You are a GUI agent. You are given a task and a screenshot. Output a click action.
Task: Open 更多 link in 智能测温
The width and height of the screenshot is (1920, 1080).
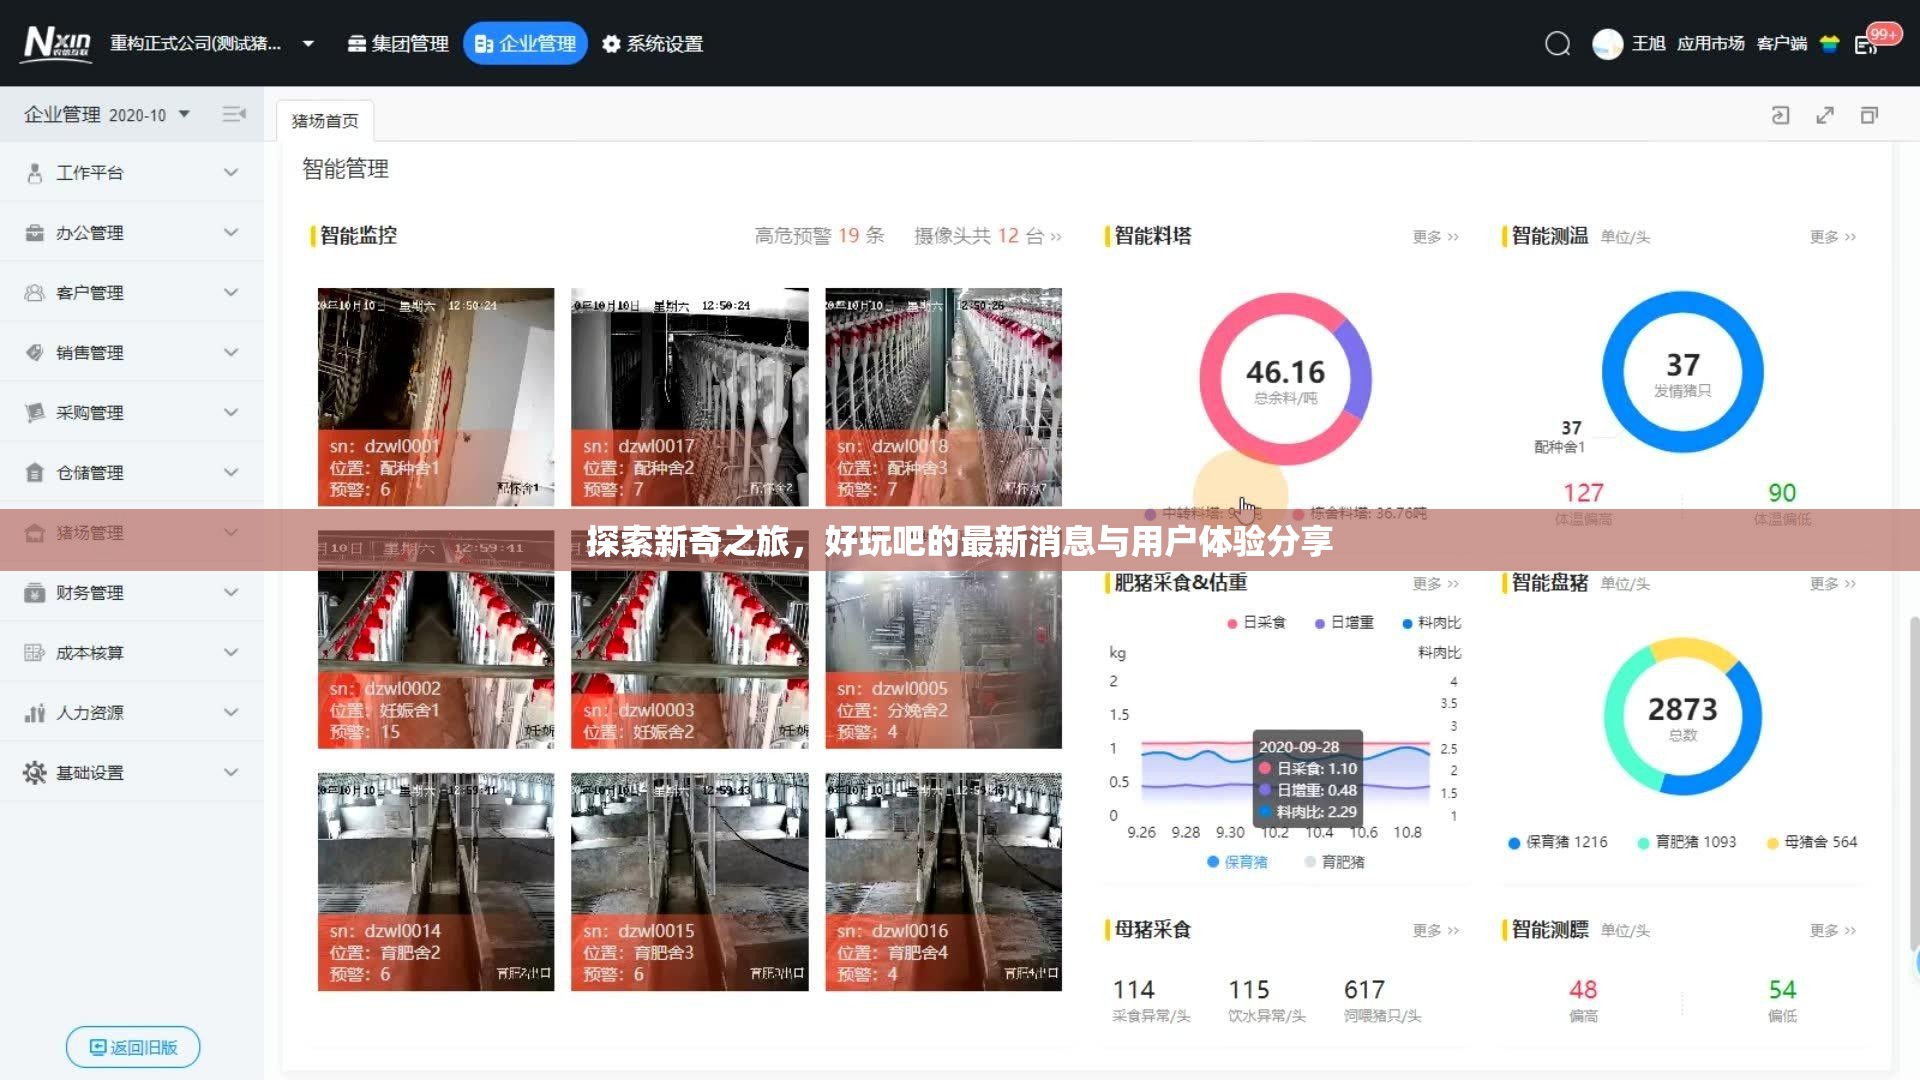tap(1832, 237)
